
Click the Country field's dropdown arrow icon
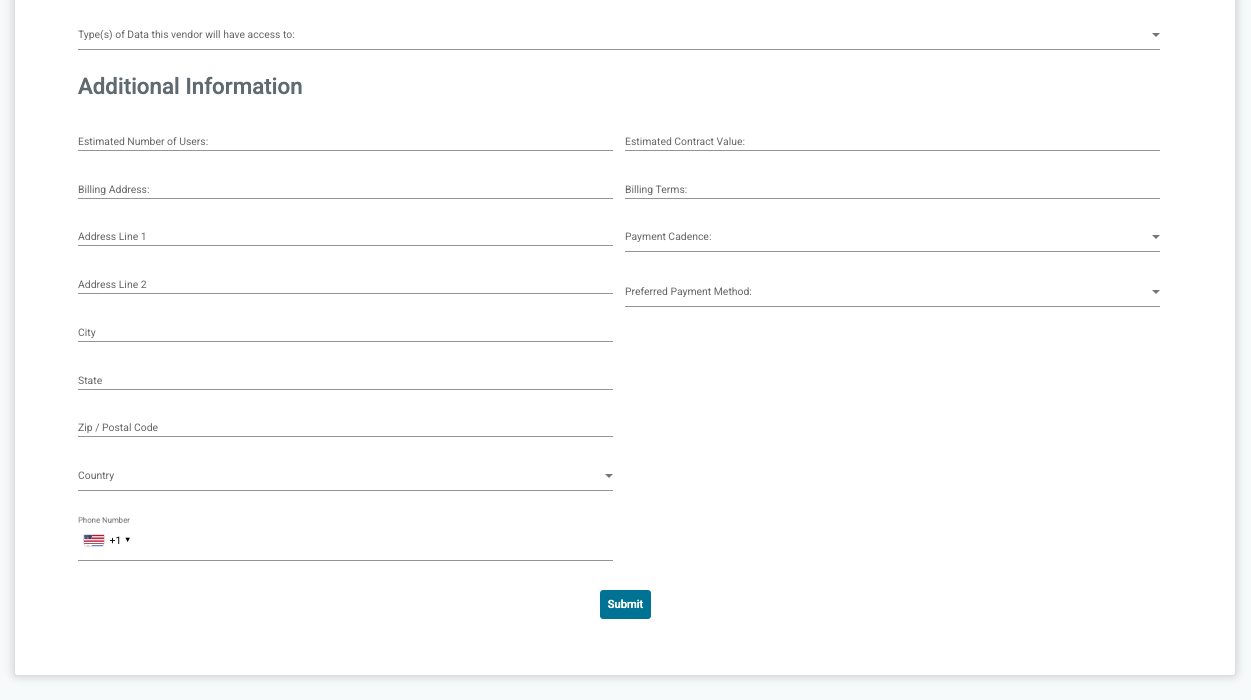click(x=608, y=476)
